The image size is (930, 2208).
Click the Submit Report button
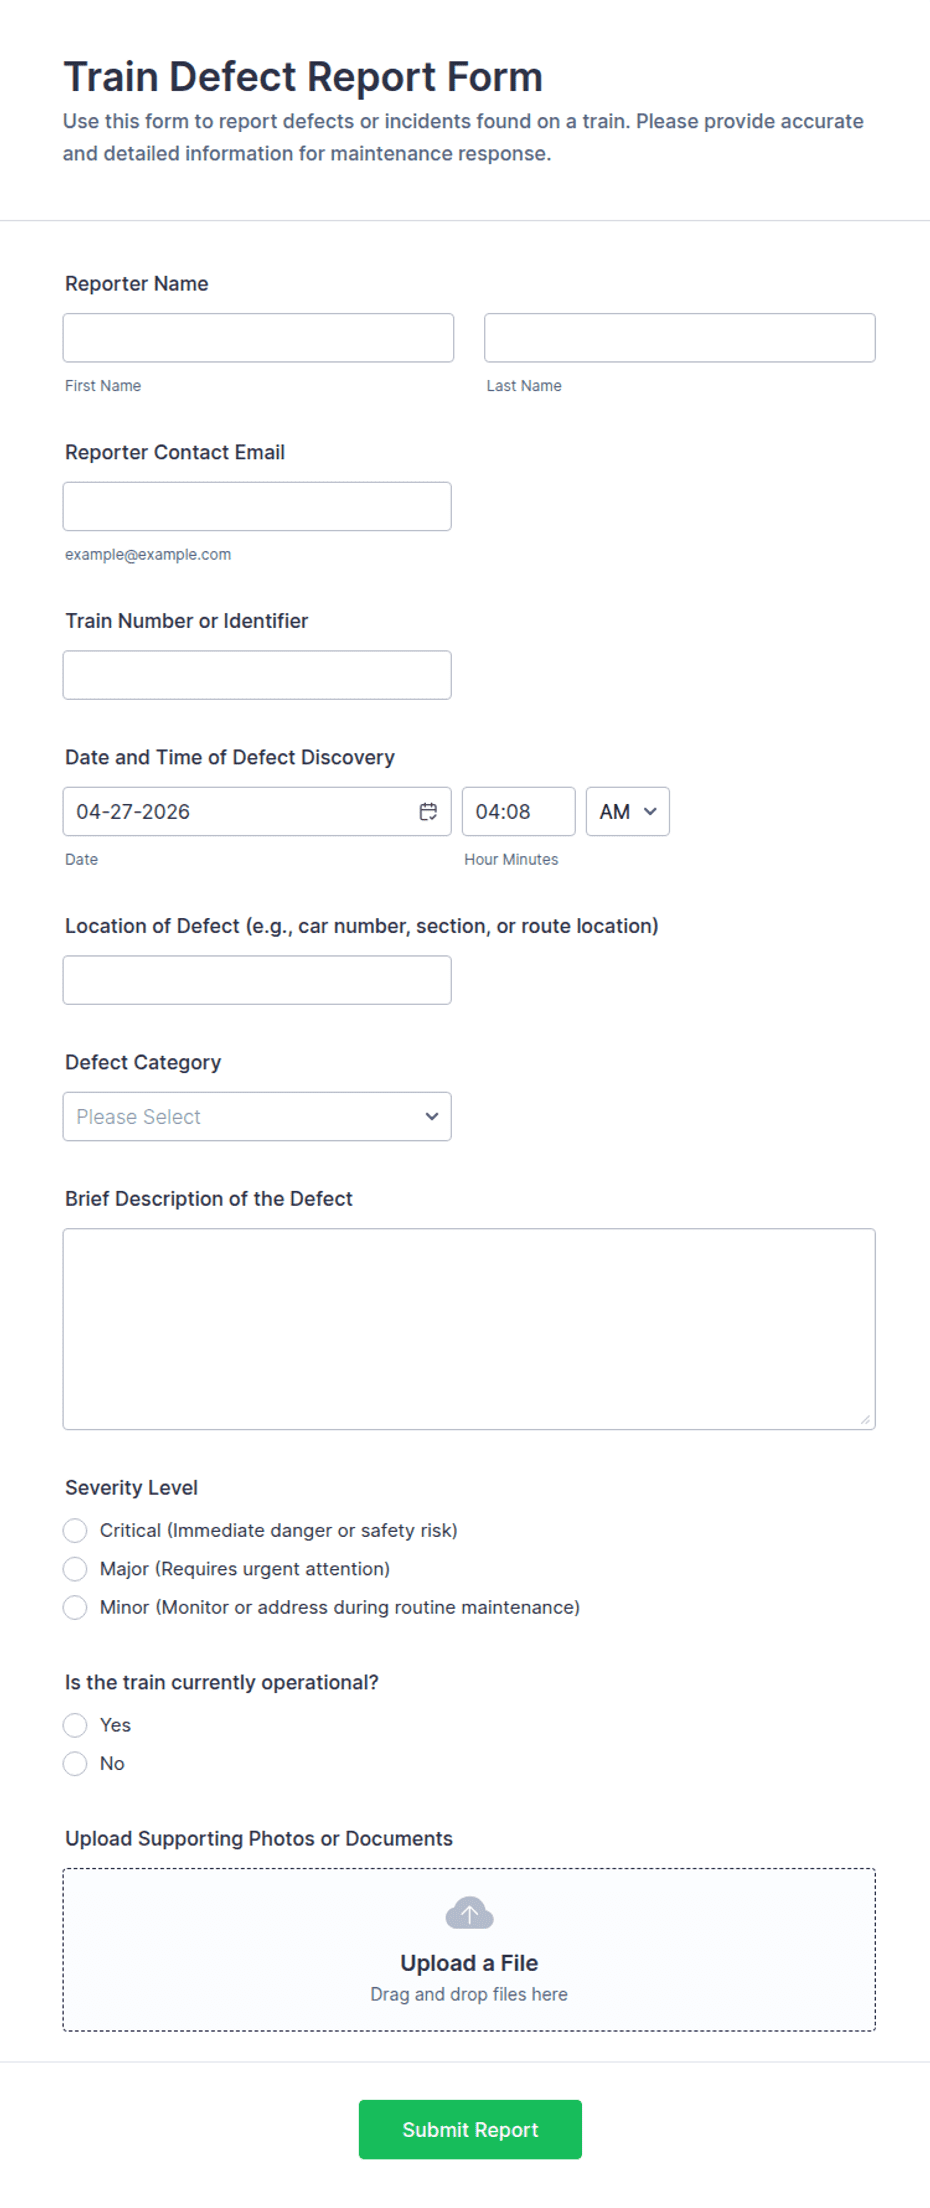point(469,2129)
